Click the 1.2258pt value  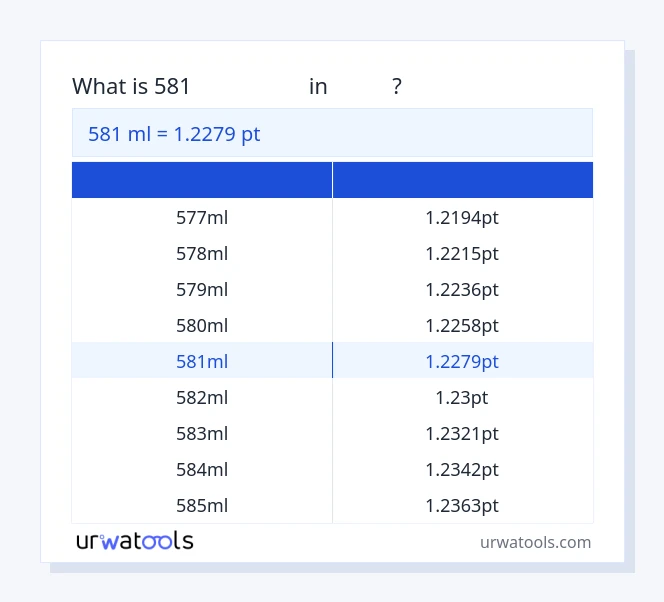coord(462,325)
